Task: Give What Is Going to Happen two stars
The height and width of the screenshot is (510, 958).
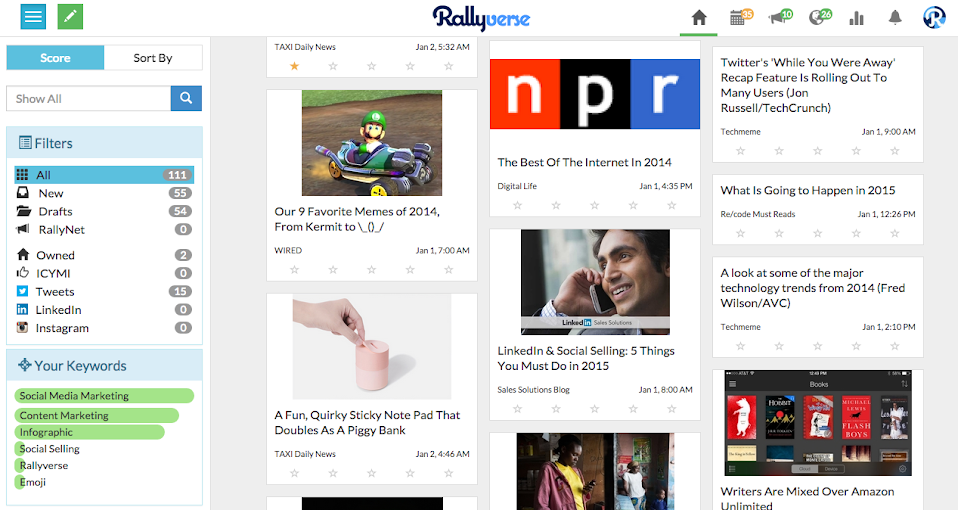Action: [x=779, y=233]
